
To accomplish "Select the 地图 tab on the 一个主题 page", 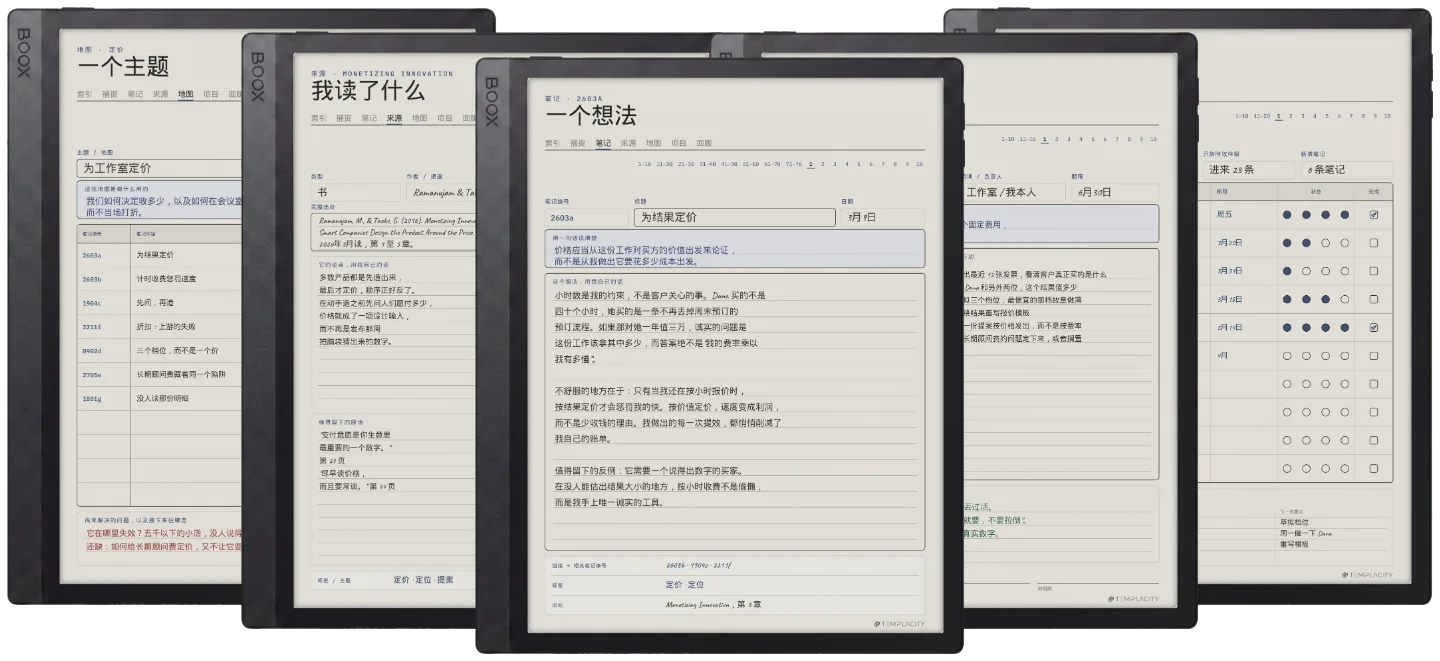I will pyautogui.click(x=186, y=94).
